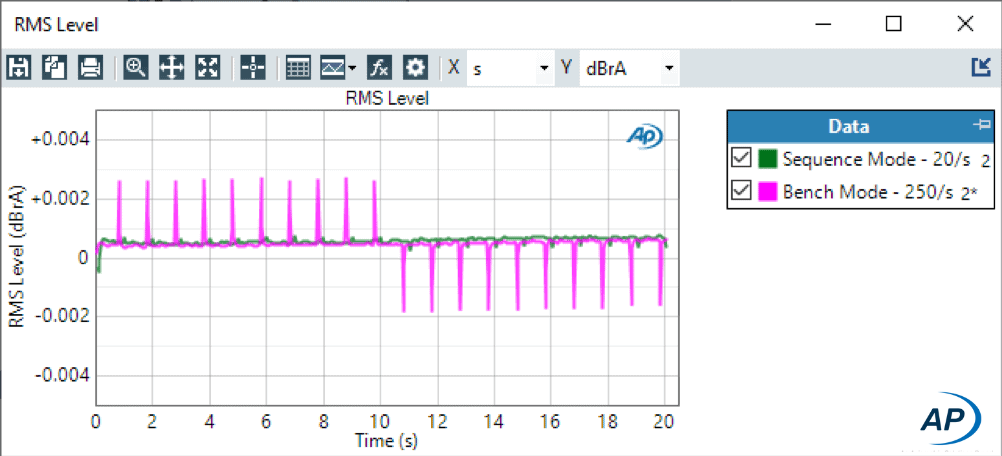This screenshot has width=1002, height=456.
Task: Click the copy graph icon
Action: click(54, 68)
